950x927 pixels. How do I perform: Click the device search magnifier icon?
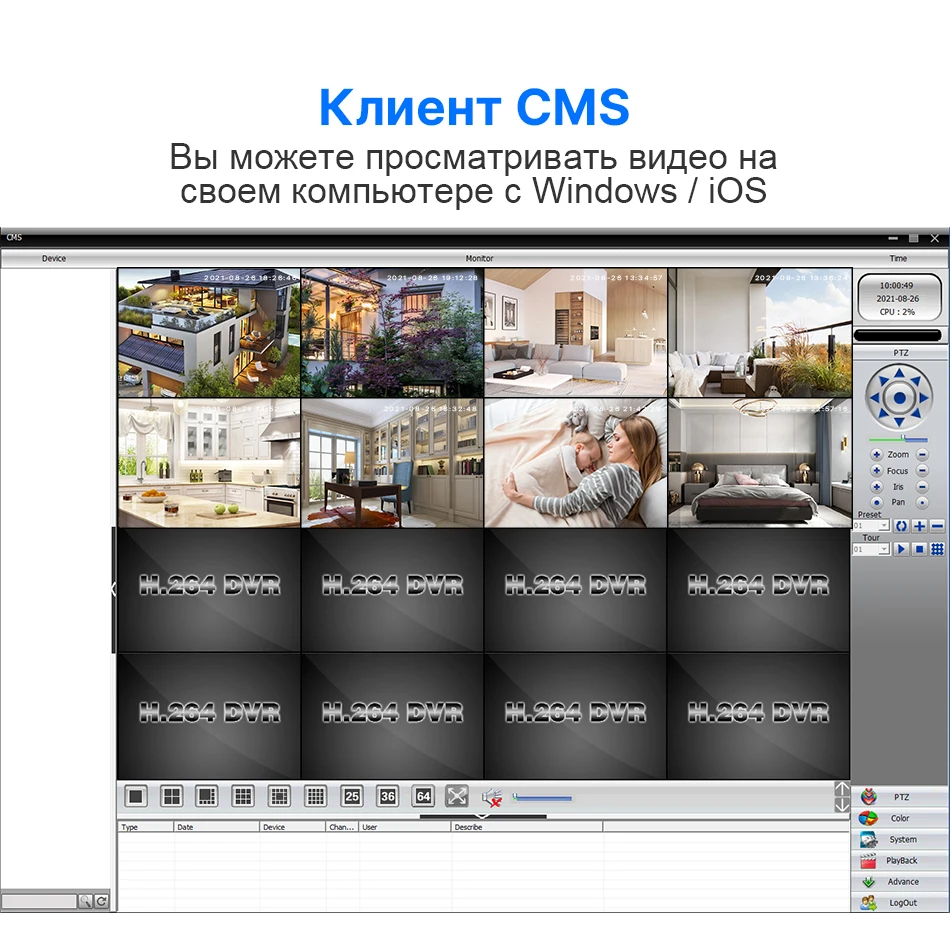(85, 901)
